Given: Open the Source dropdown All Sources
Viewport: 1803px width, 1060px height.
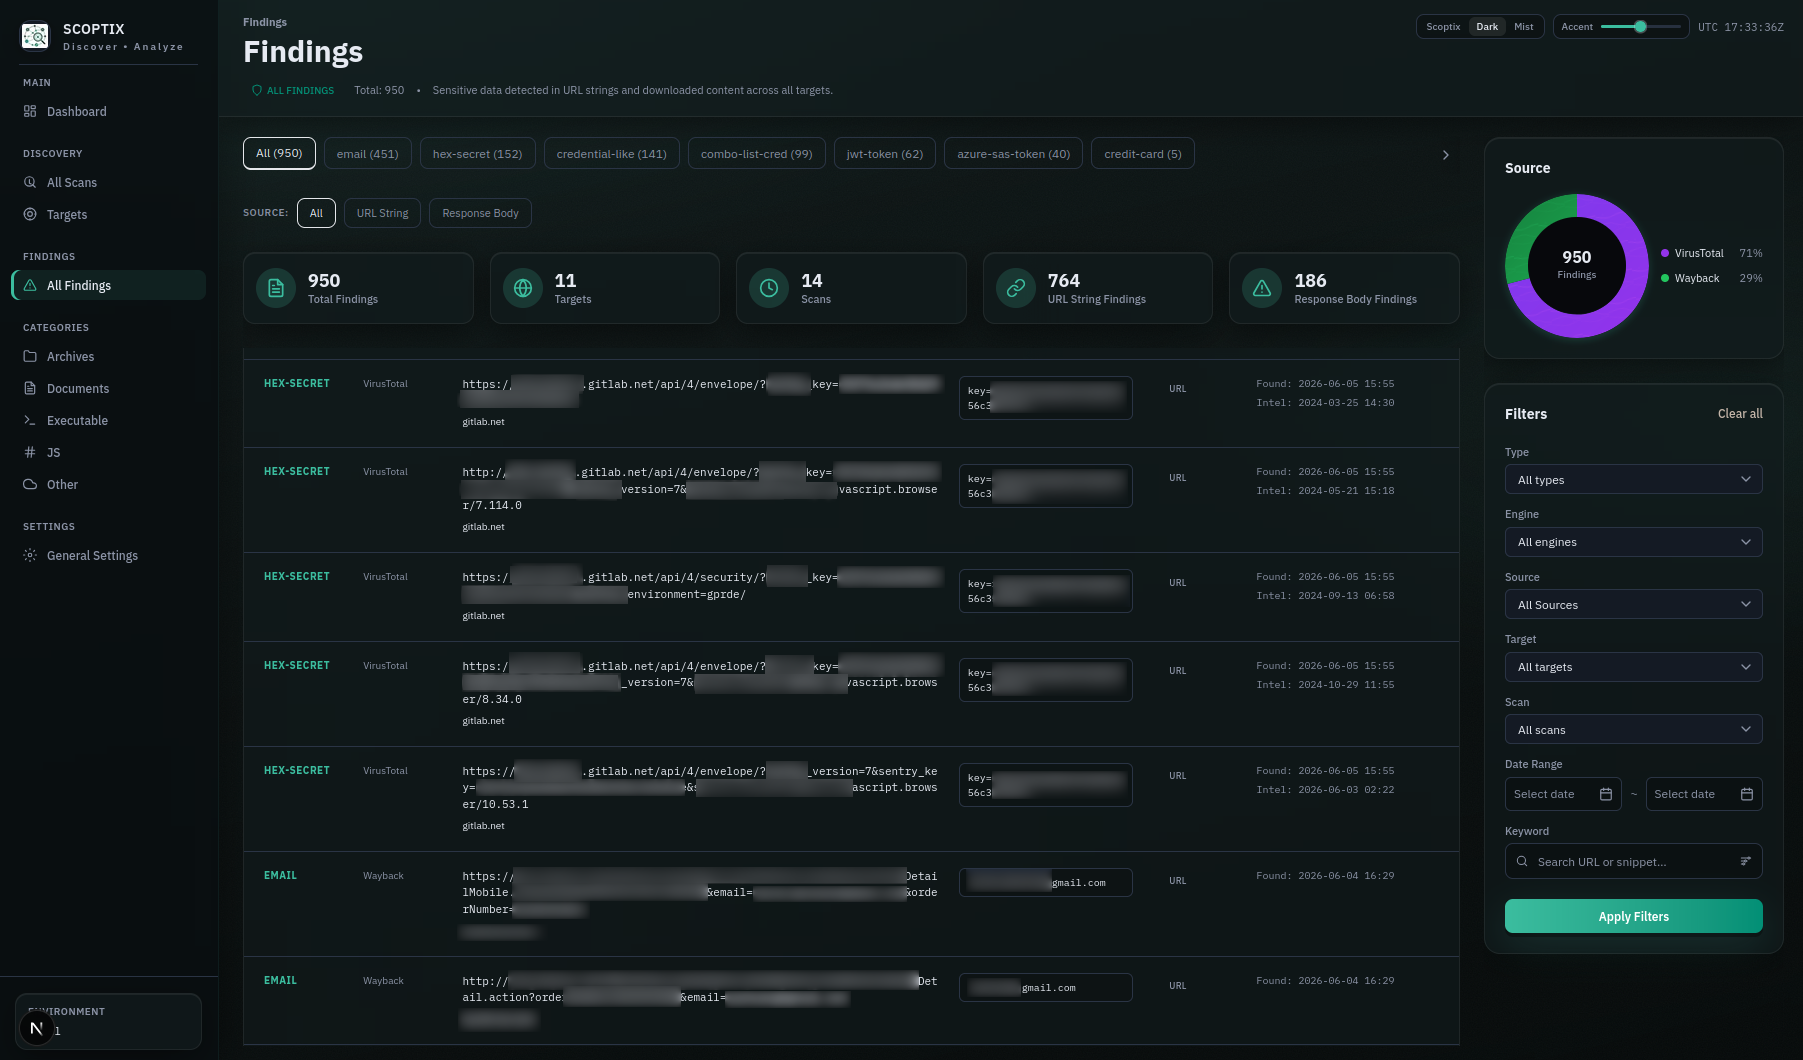Looking at the screenshot, I should coord(1633,604).
